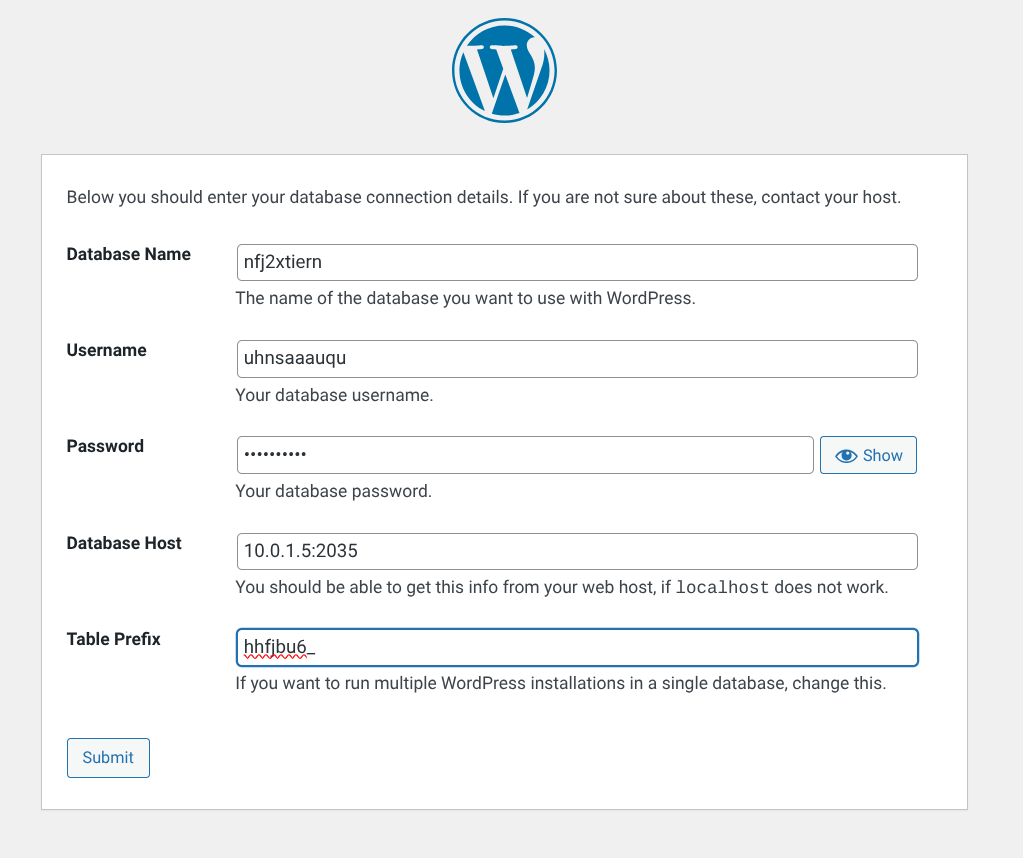
Task: Select the Password input field
Action: pos(525,455)
